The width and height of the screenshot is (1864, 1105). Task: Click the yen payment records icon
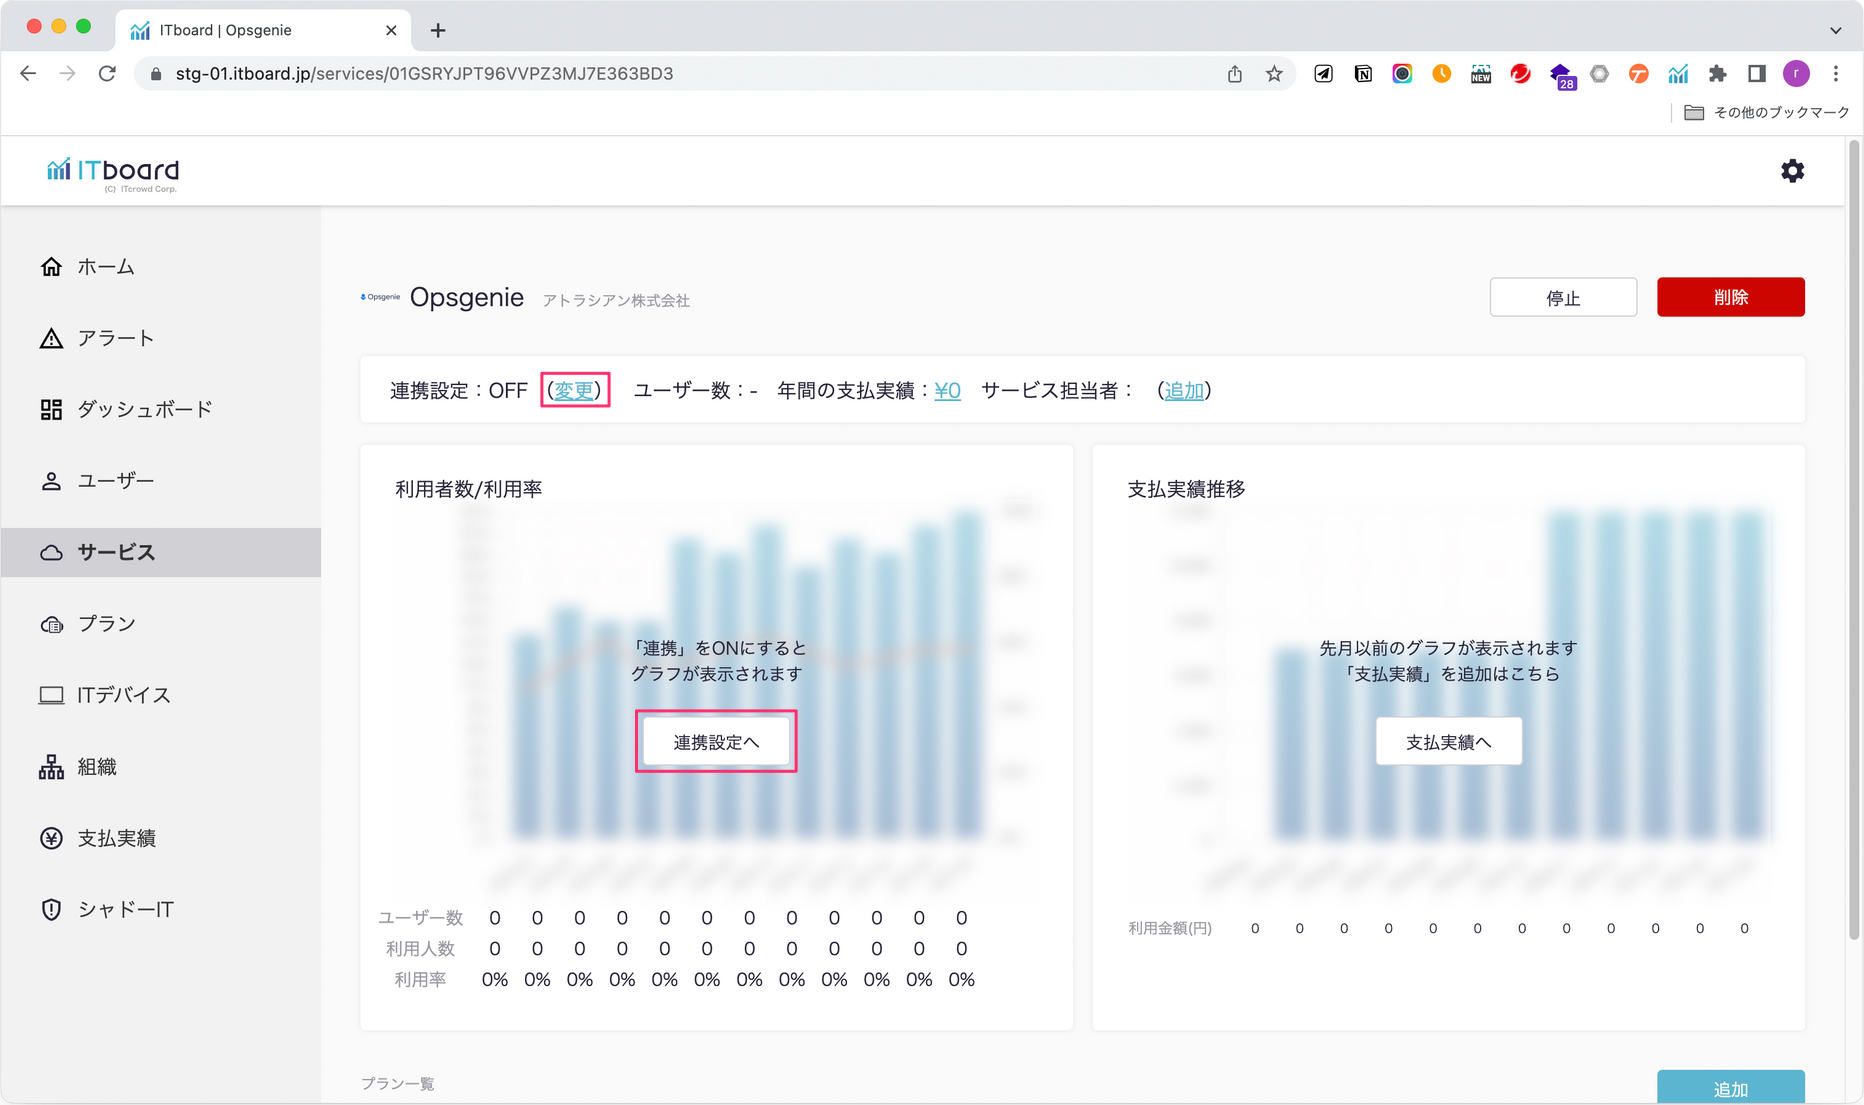tap(51, 838)
